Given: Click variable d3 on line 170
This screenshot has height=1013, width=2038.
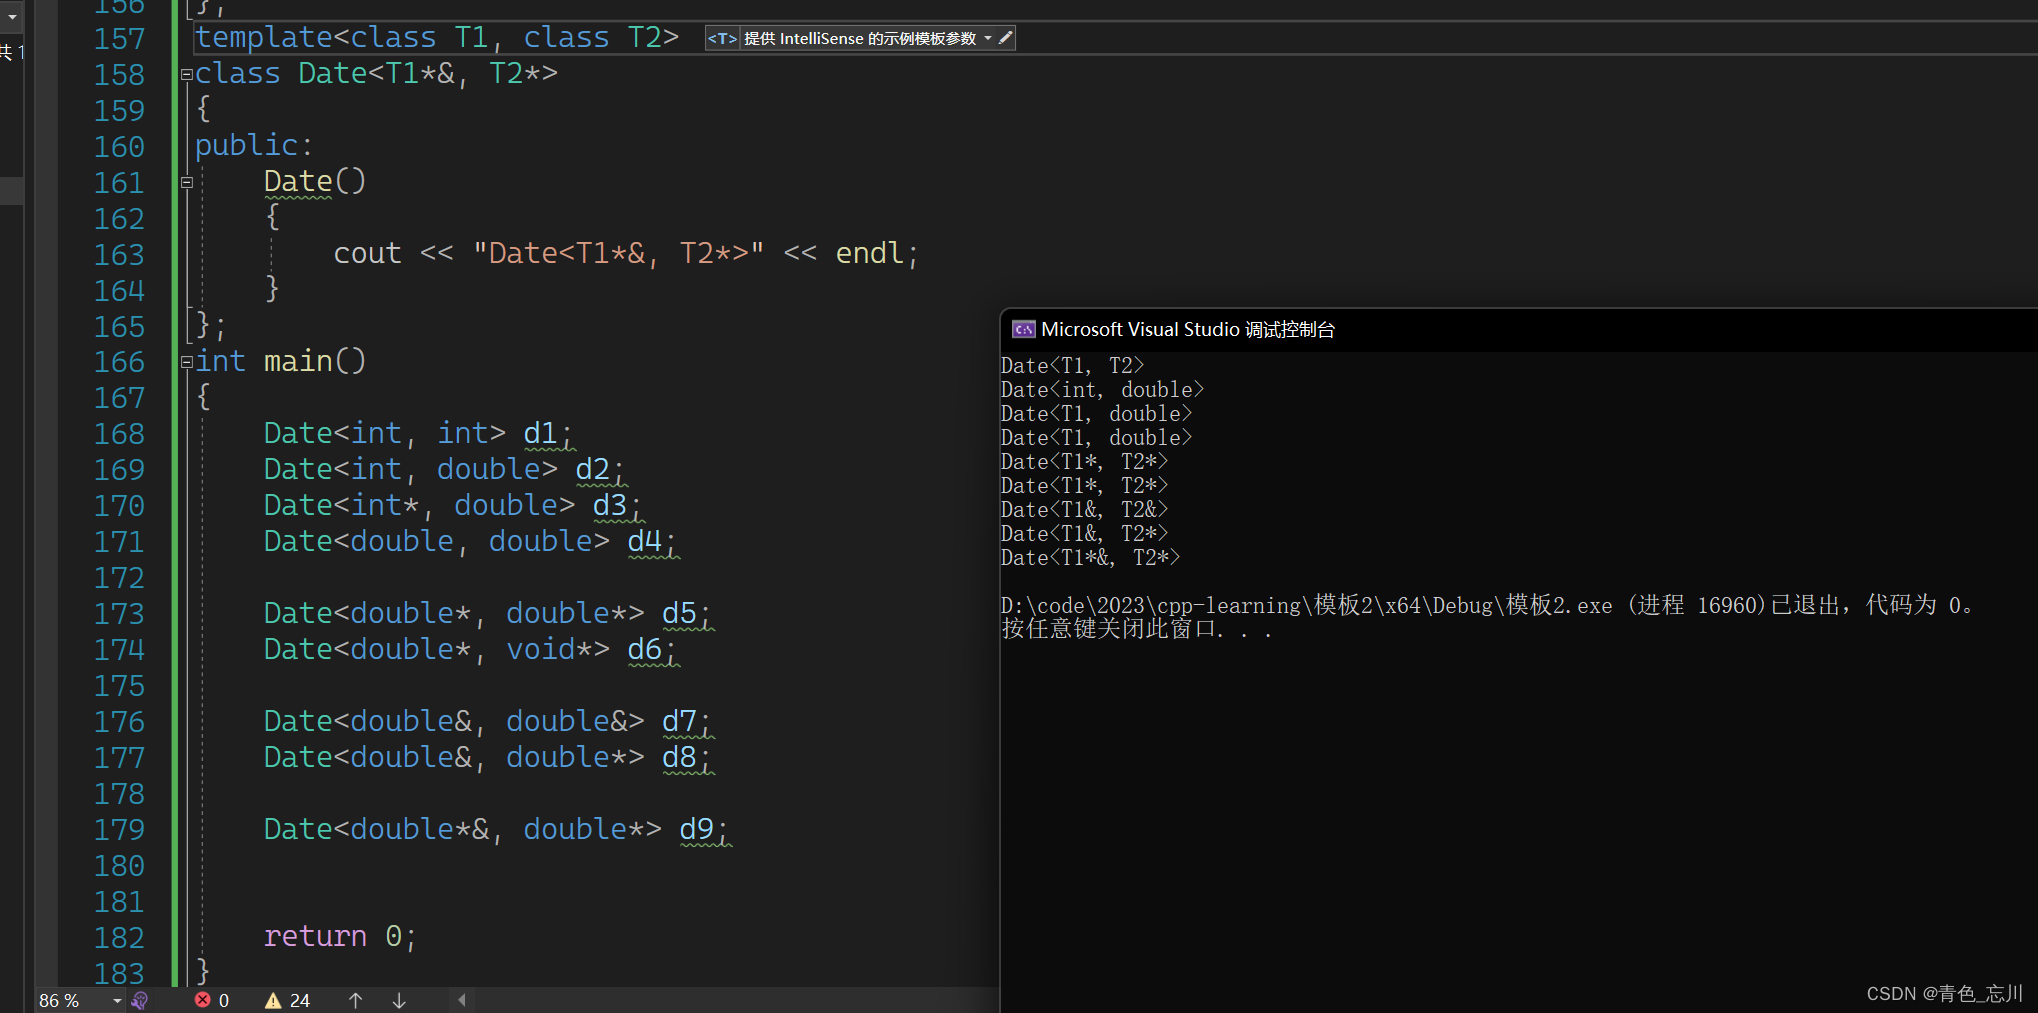Looking at the screenshot, I should coord(610,505).
